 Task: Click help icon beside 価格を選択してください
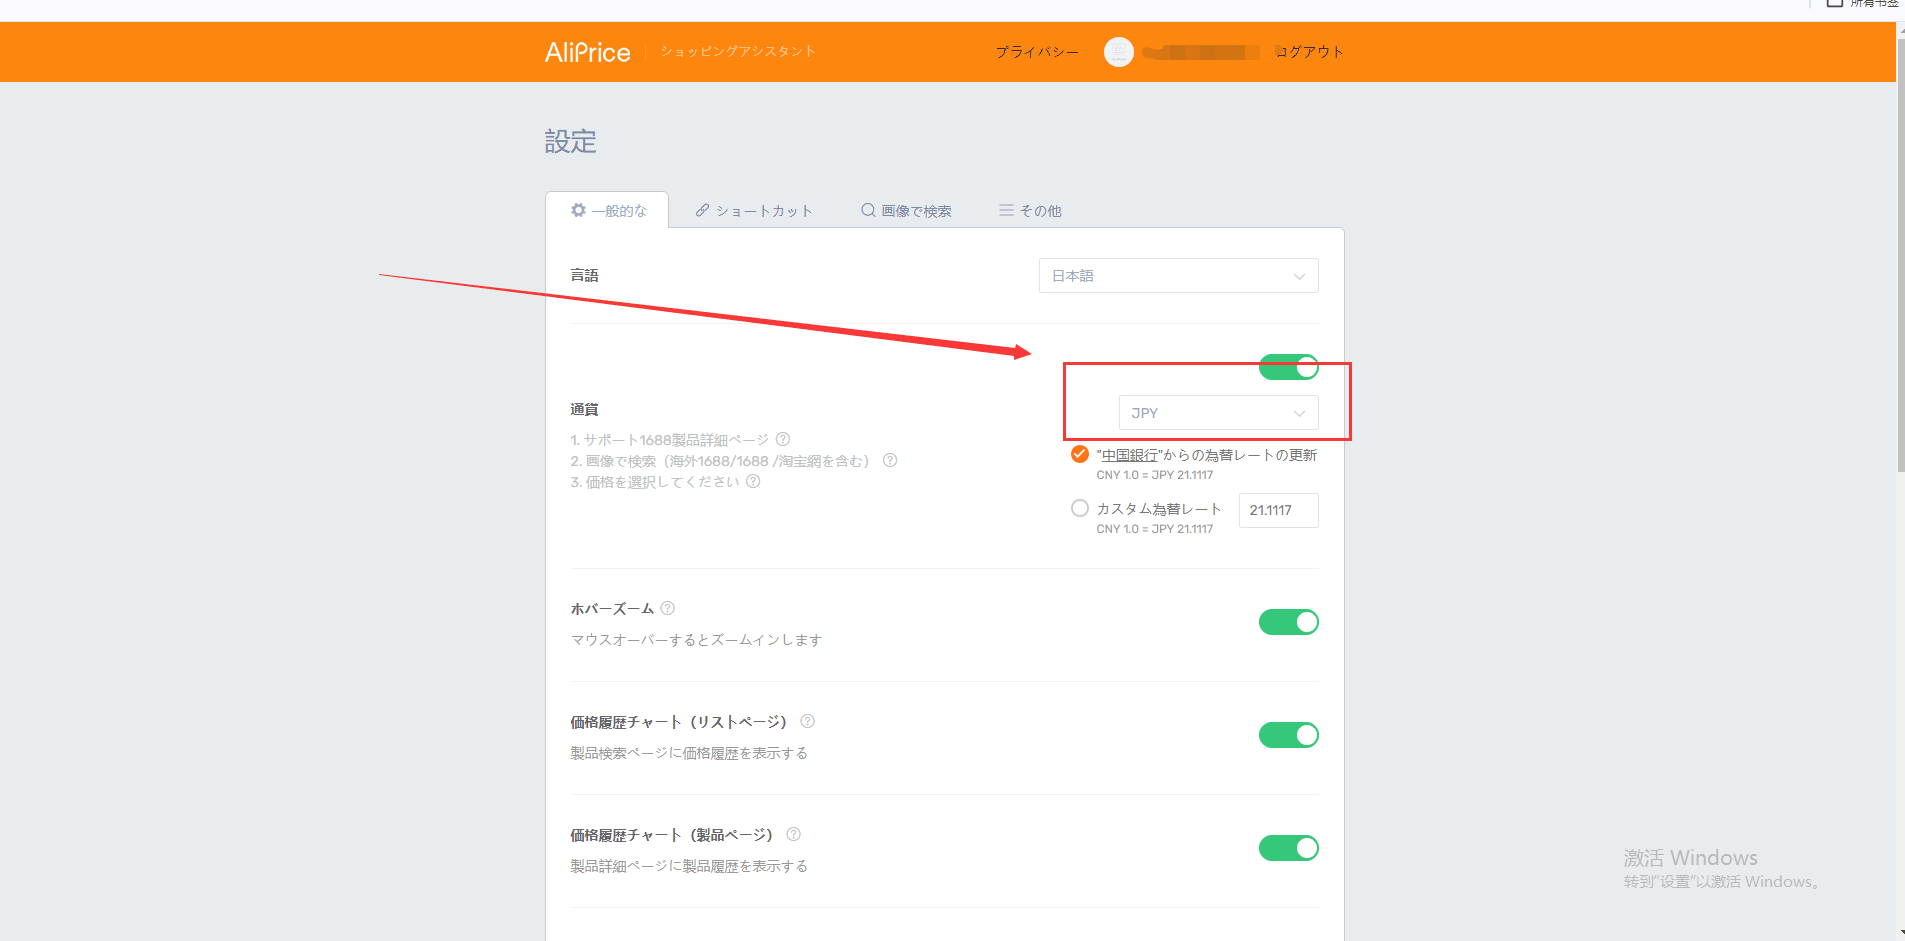click(753, 481)
